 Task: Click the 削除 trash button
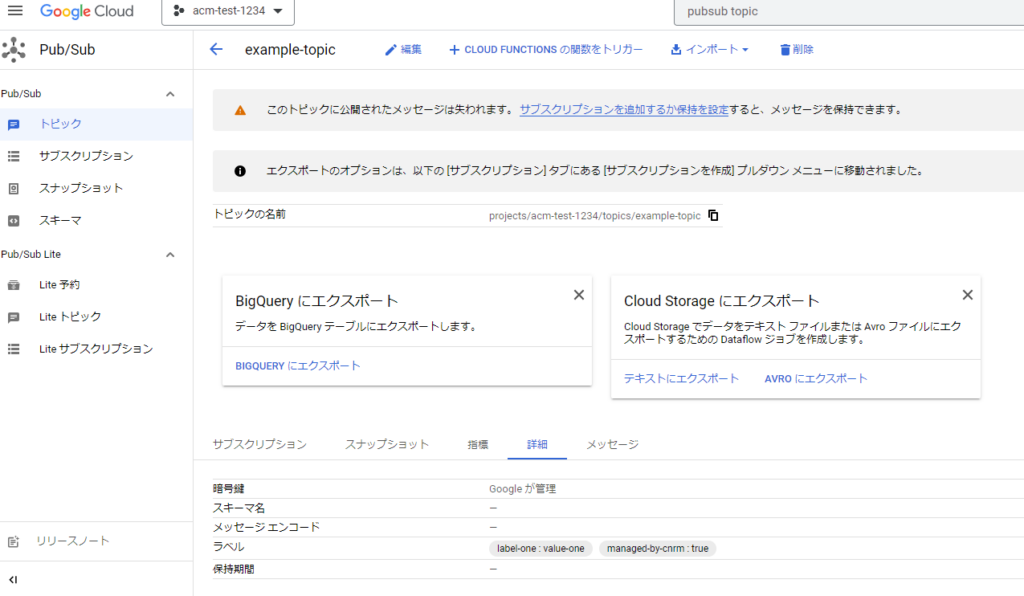[796, 50]
